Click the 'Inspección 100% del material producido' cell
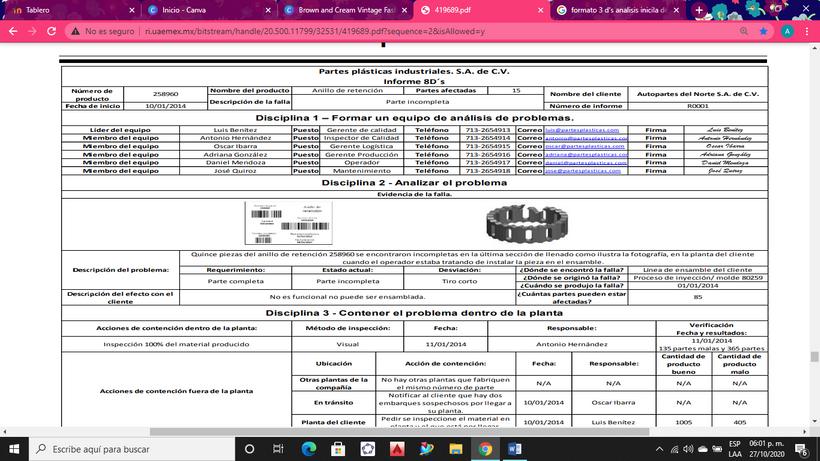 coord(176,344)
